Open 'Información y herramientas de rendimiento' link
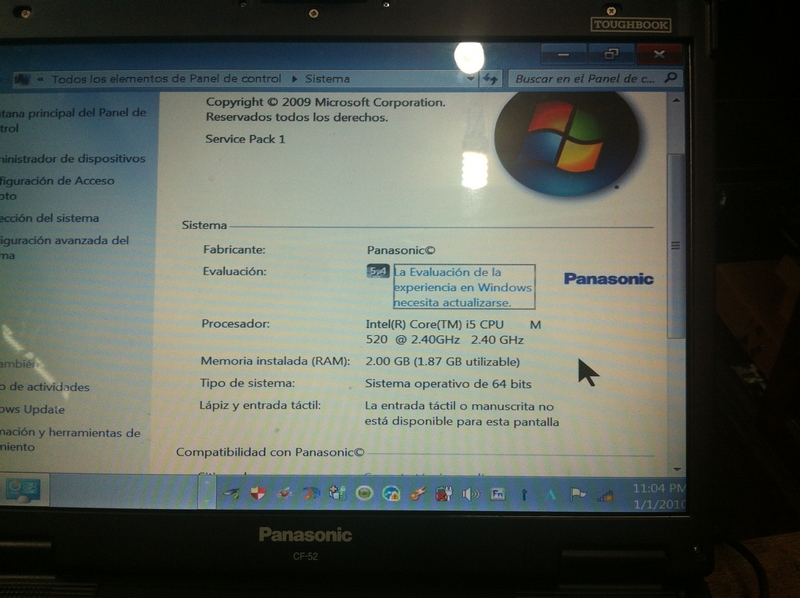 69,439
